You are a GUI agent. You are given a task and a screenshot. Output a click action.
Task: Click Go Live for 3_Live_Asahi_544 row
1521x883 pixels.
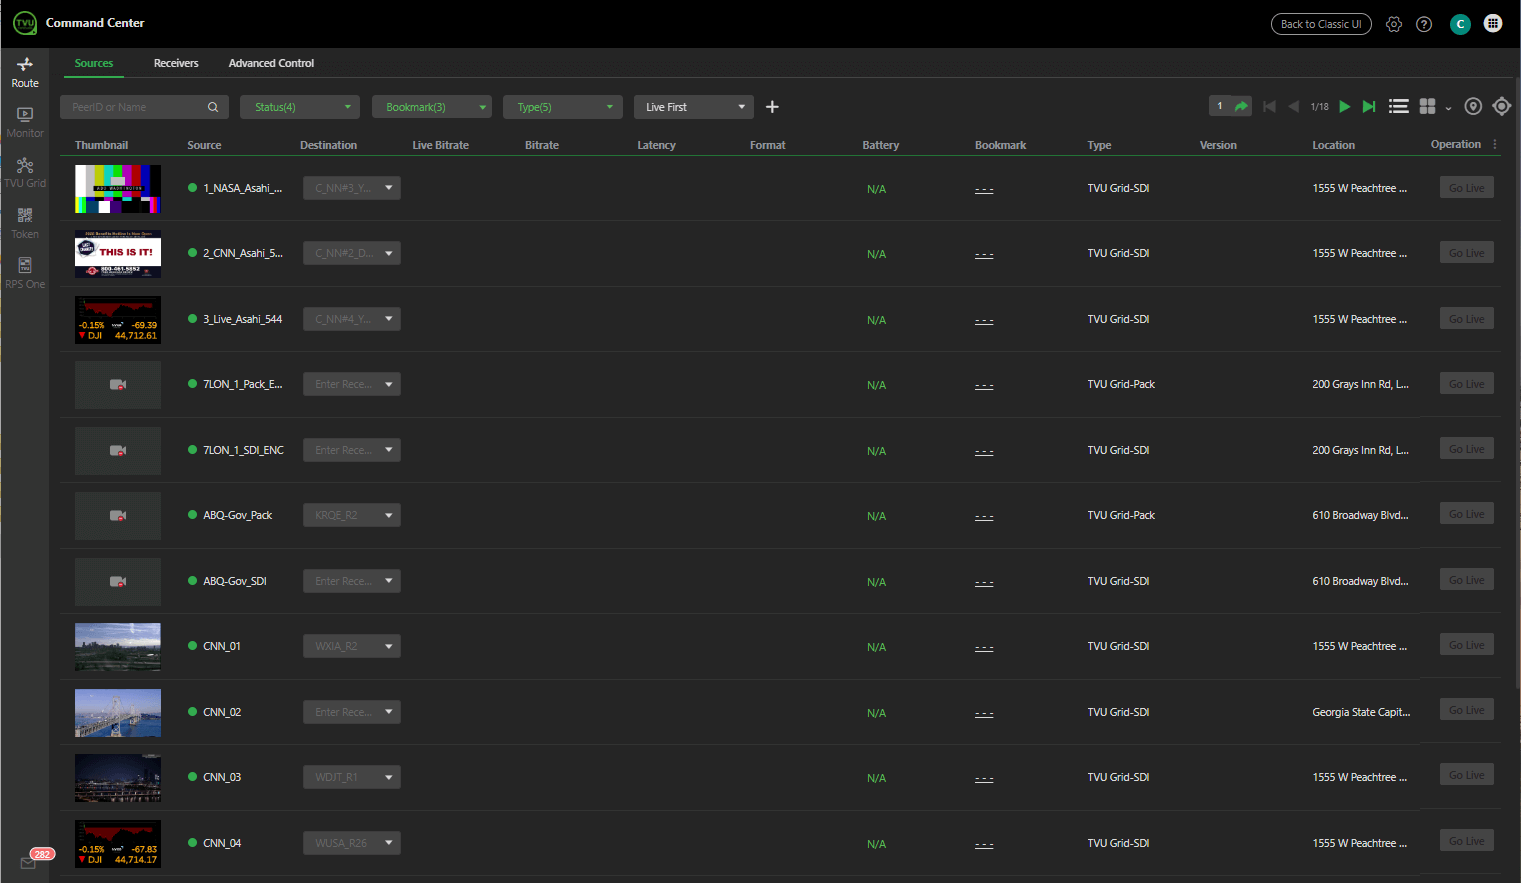point(1467,319)
